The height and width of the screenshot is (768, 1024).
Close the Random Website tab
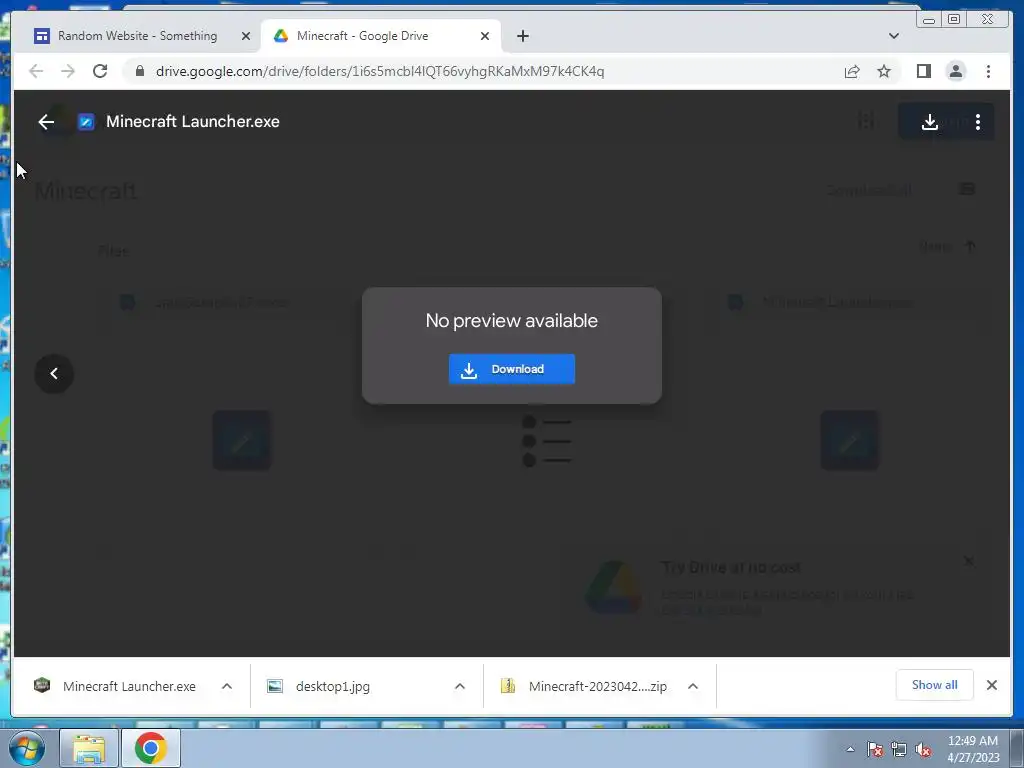(x=246, y=37)
